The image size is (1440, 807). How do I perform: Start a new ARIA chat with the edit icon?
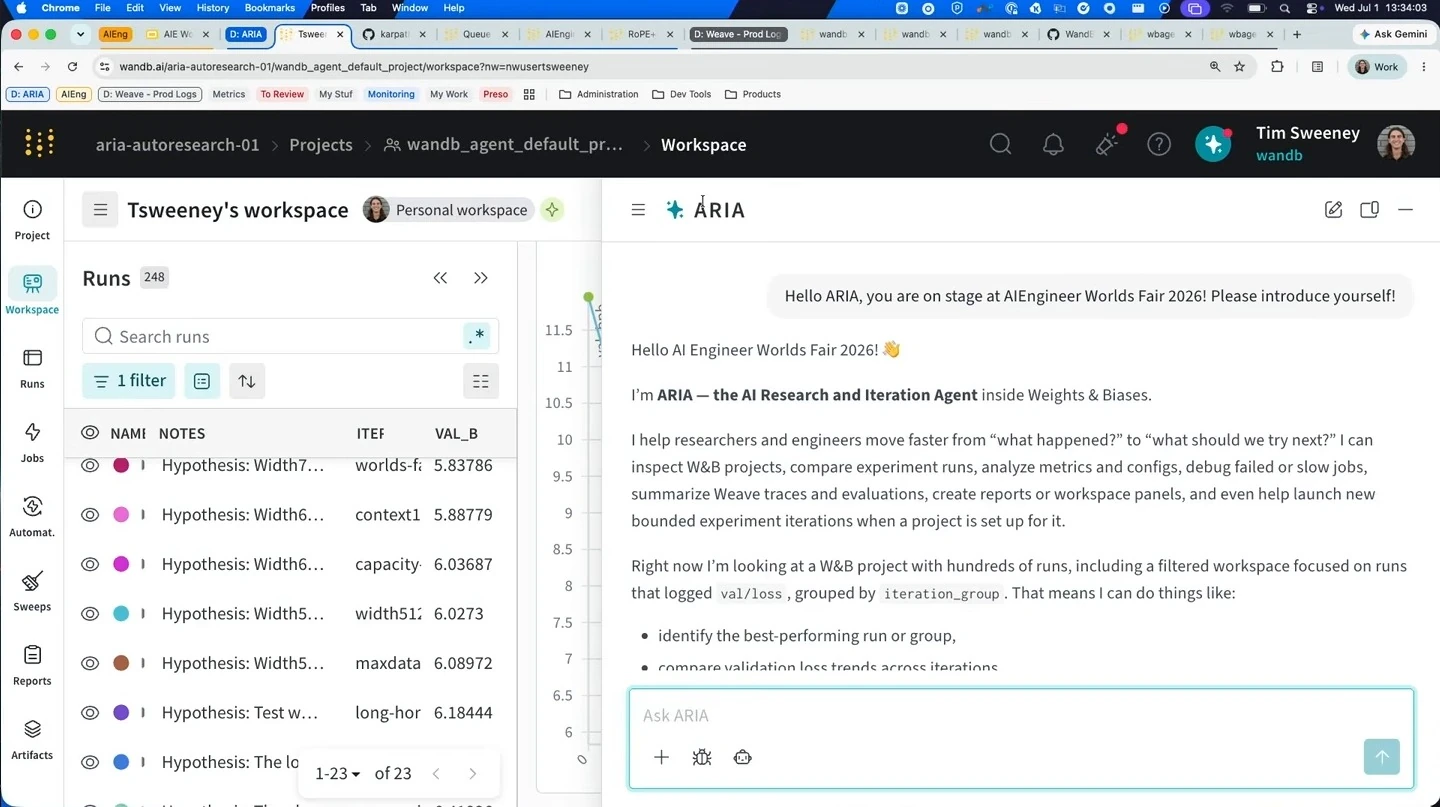click(1333, 210)
